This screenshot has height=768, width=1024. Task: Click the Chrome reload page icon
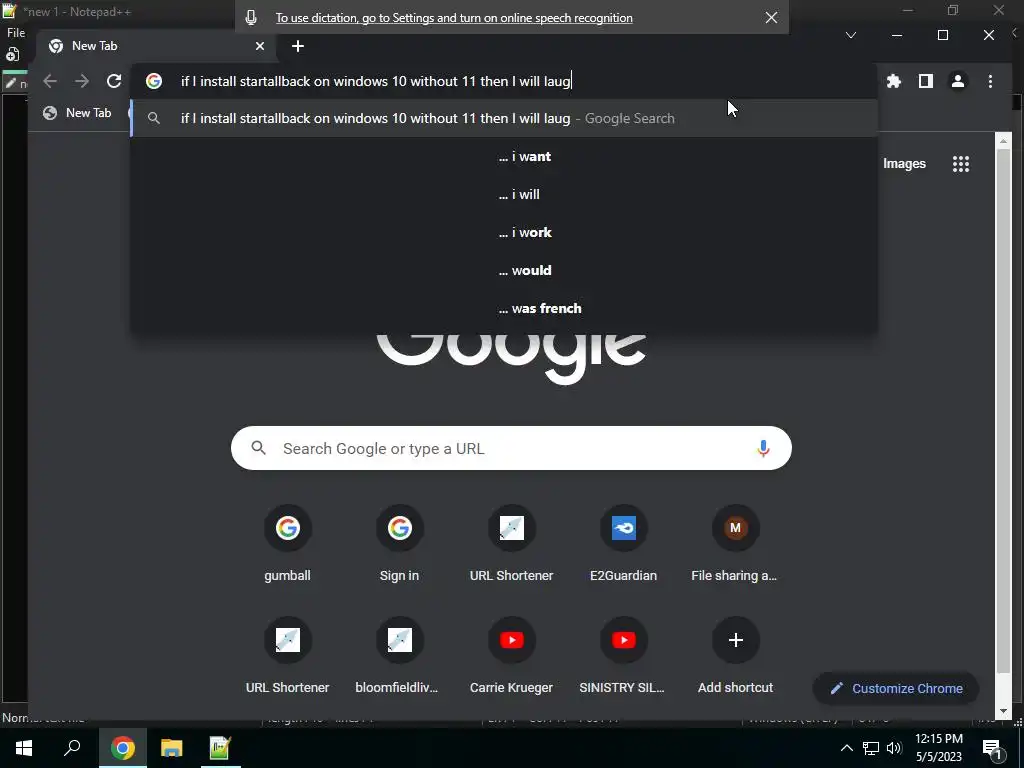coord(114,81)
